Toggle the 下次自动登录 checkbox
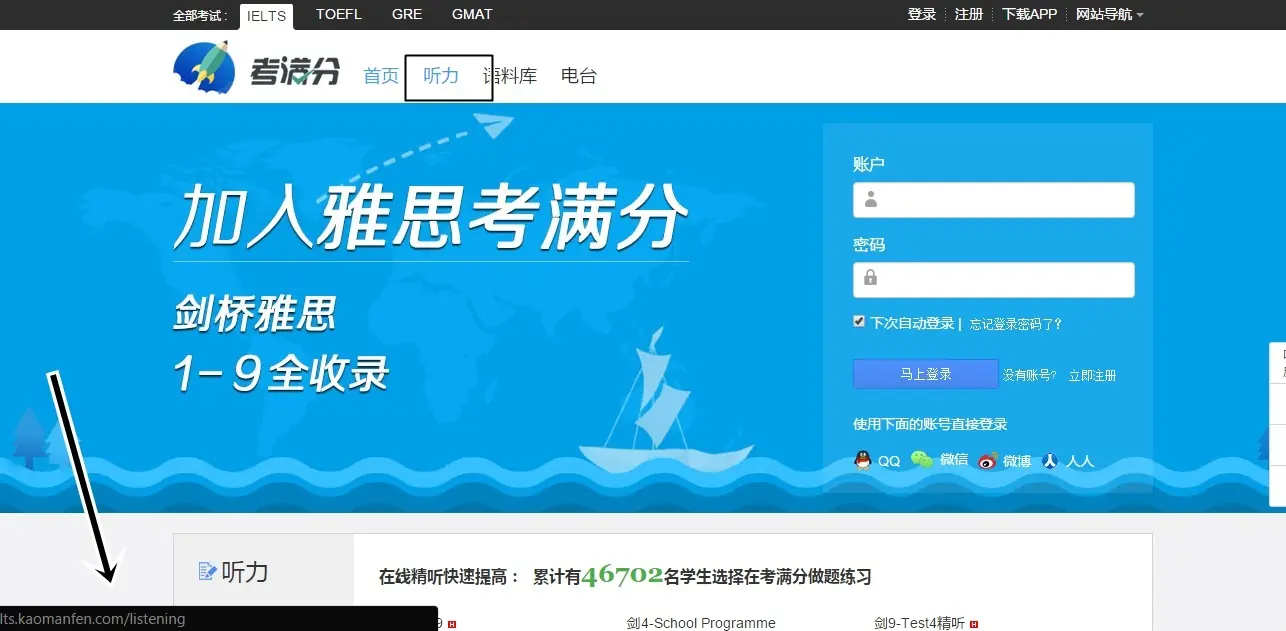 tap(859, 322)
